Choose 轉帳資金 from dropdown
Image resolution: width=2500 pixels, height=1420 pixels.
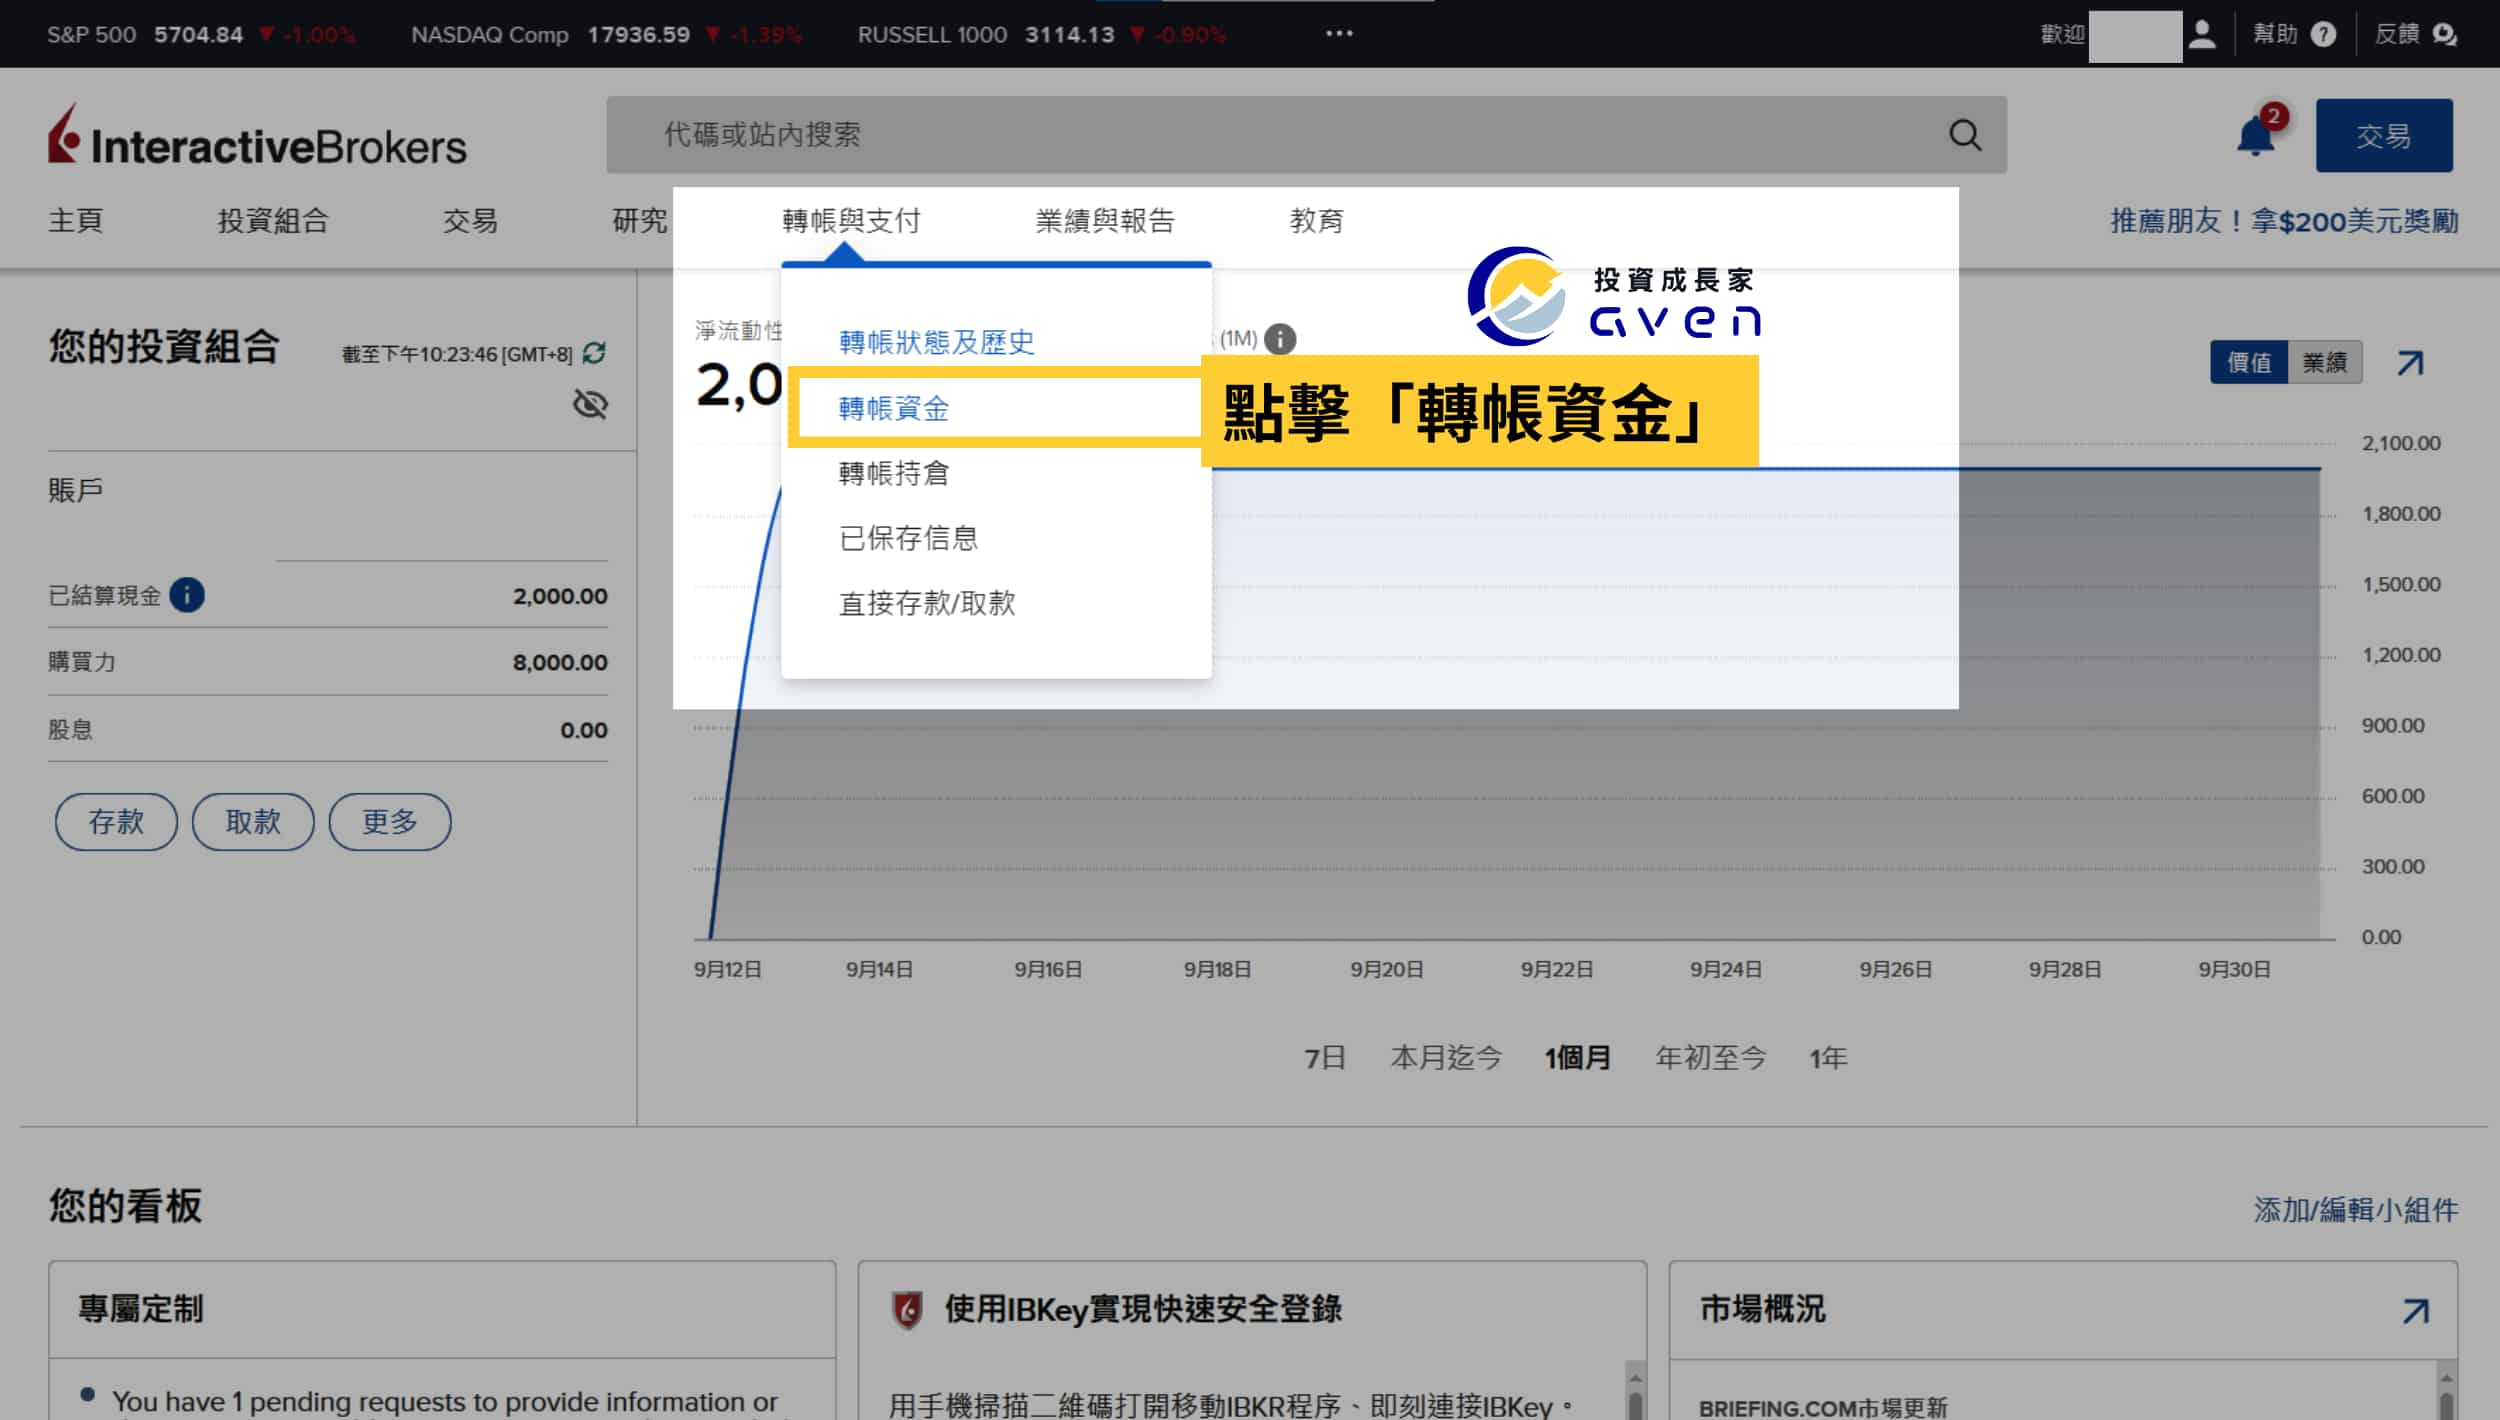click(894, 408)
